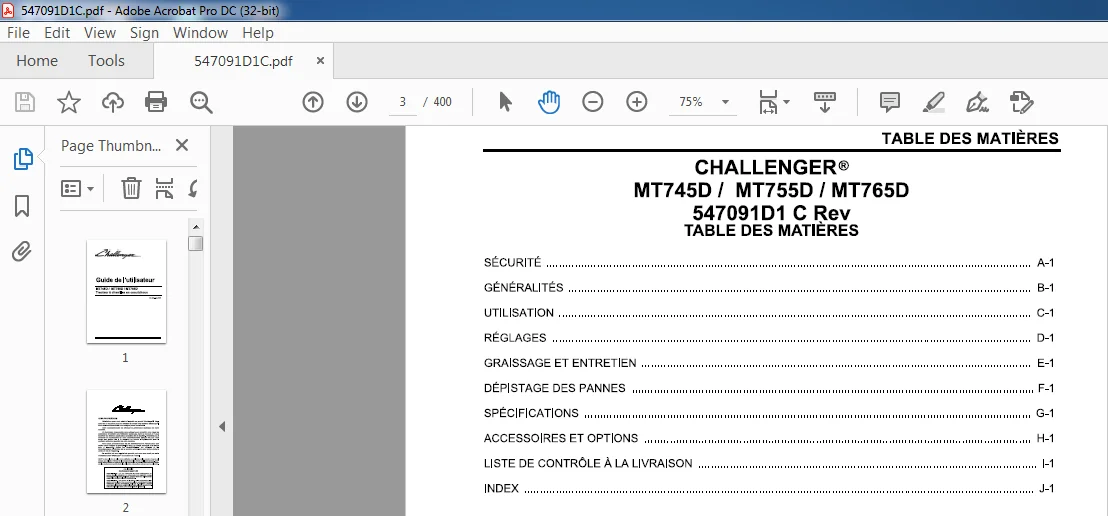Close the Page Thumbnails panel
This screenshot has width=1108, height=516.
point(182,146)
